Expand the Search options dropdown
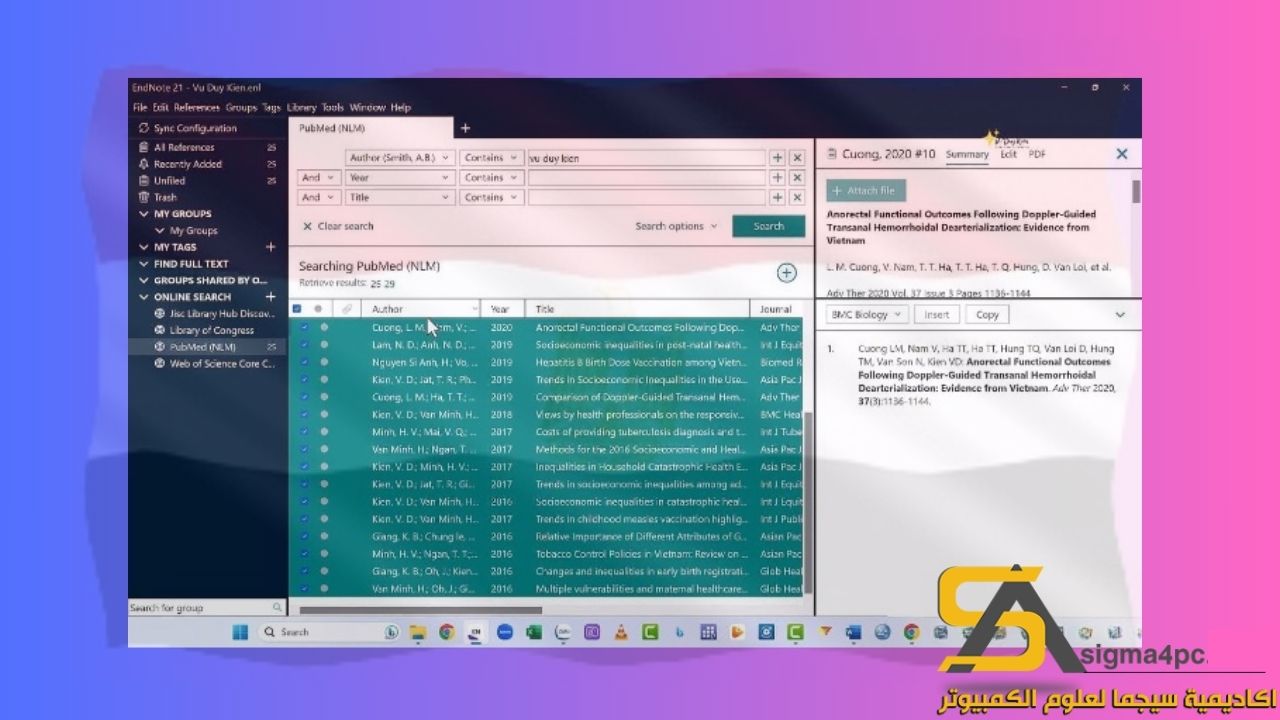 pyautogui.click(x=676, y=226)
